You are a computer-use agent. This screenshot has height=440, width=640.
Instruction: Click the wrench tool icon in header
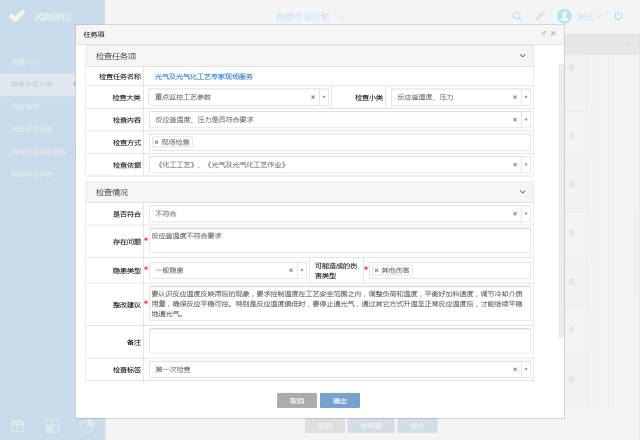pyautogui.click(x=541, y=16)
